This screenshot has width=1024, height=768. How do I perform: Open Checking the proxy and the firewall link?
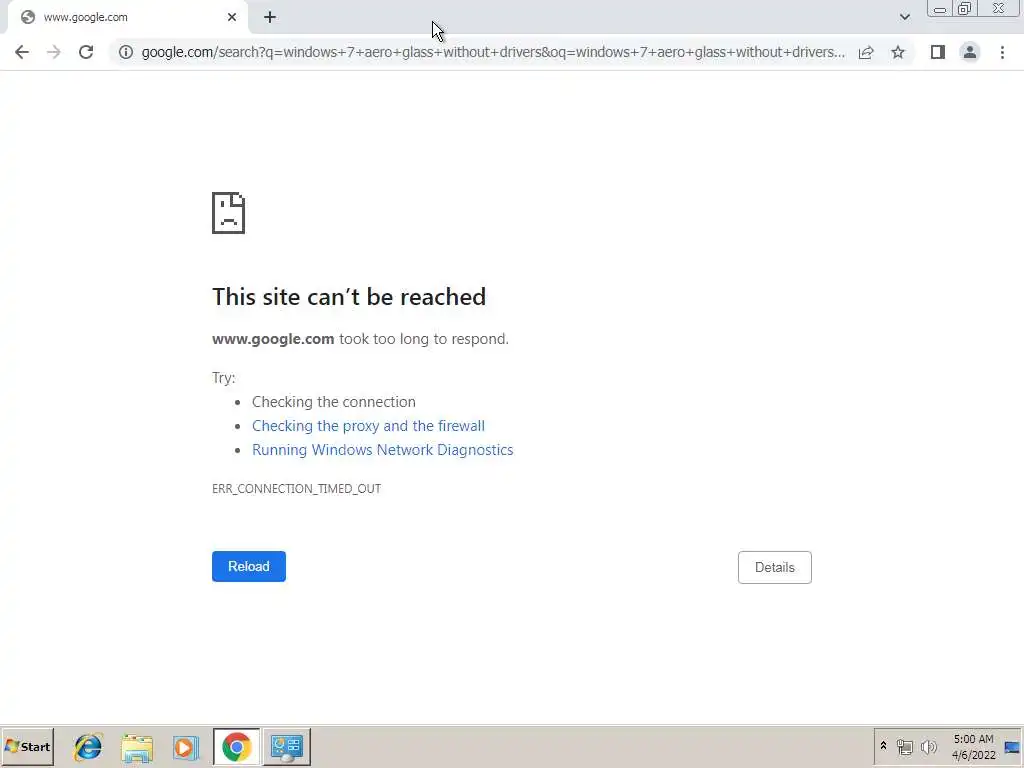pyautogui.click(x=368, y=426)
